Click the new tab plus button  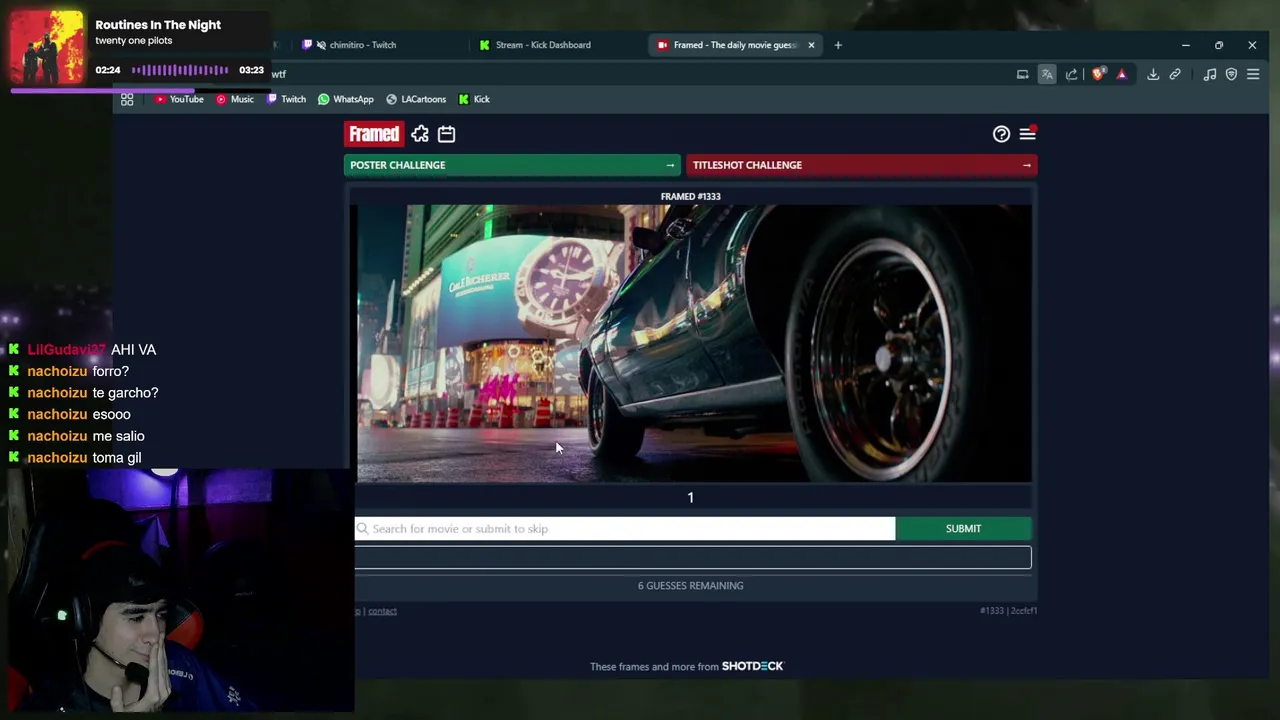click(x=838, y=45)
